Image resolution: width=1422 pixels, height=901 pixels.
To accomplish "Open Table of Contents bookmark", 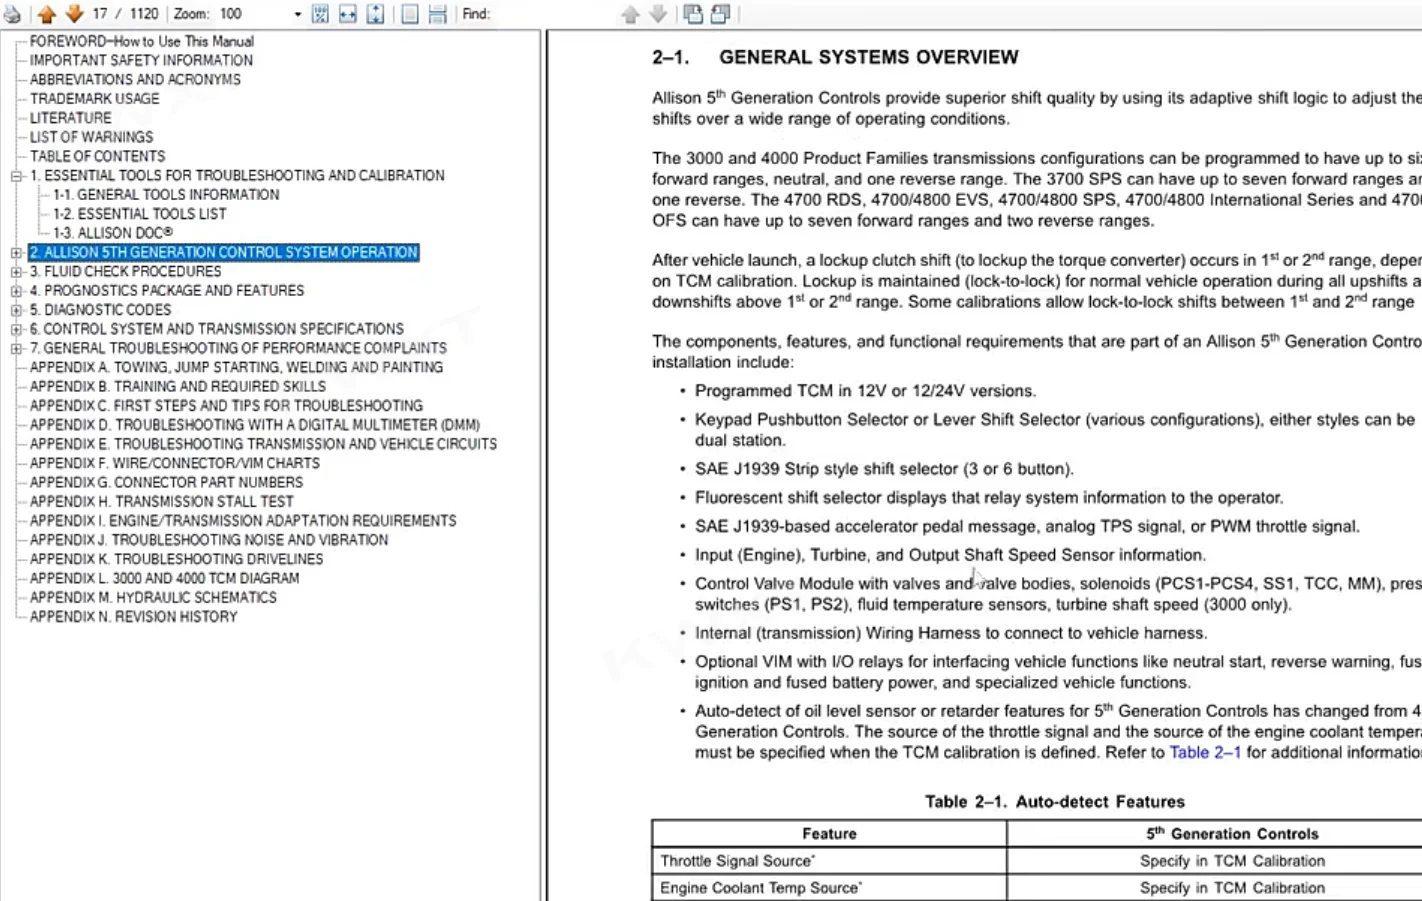I will [x=97, y=156].
